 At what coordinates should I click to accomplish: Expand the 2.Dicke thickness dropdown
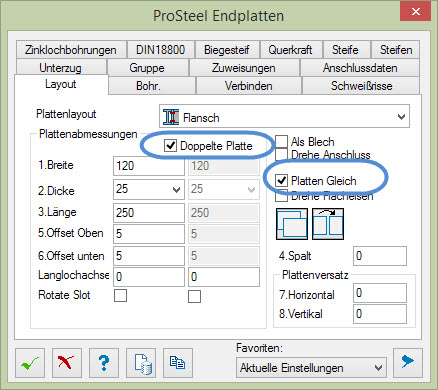pyautogui.click(x=149, y=189)
